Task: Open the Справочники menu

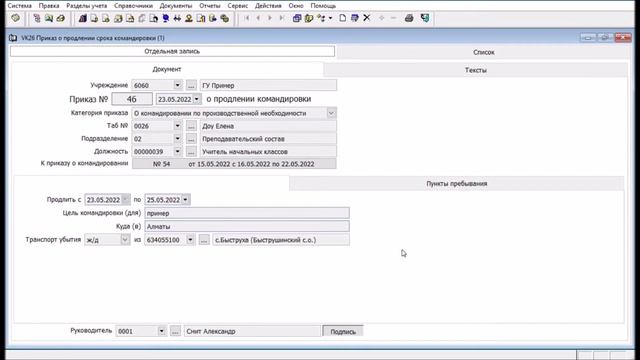Action: (133, 6)
